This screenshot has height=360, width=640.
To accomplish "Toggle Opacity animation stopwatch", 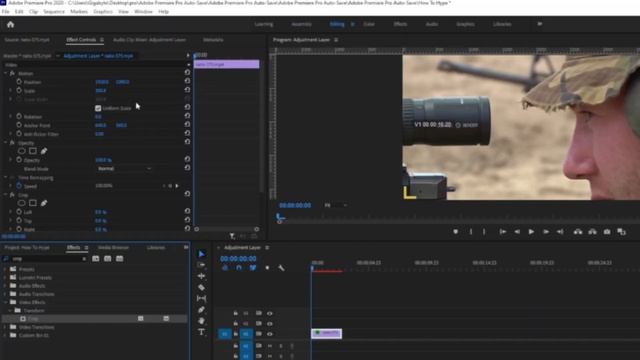I will [19, 160].
